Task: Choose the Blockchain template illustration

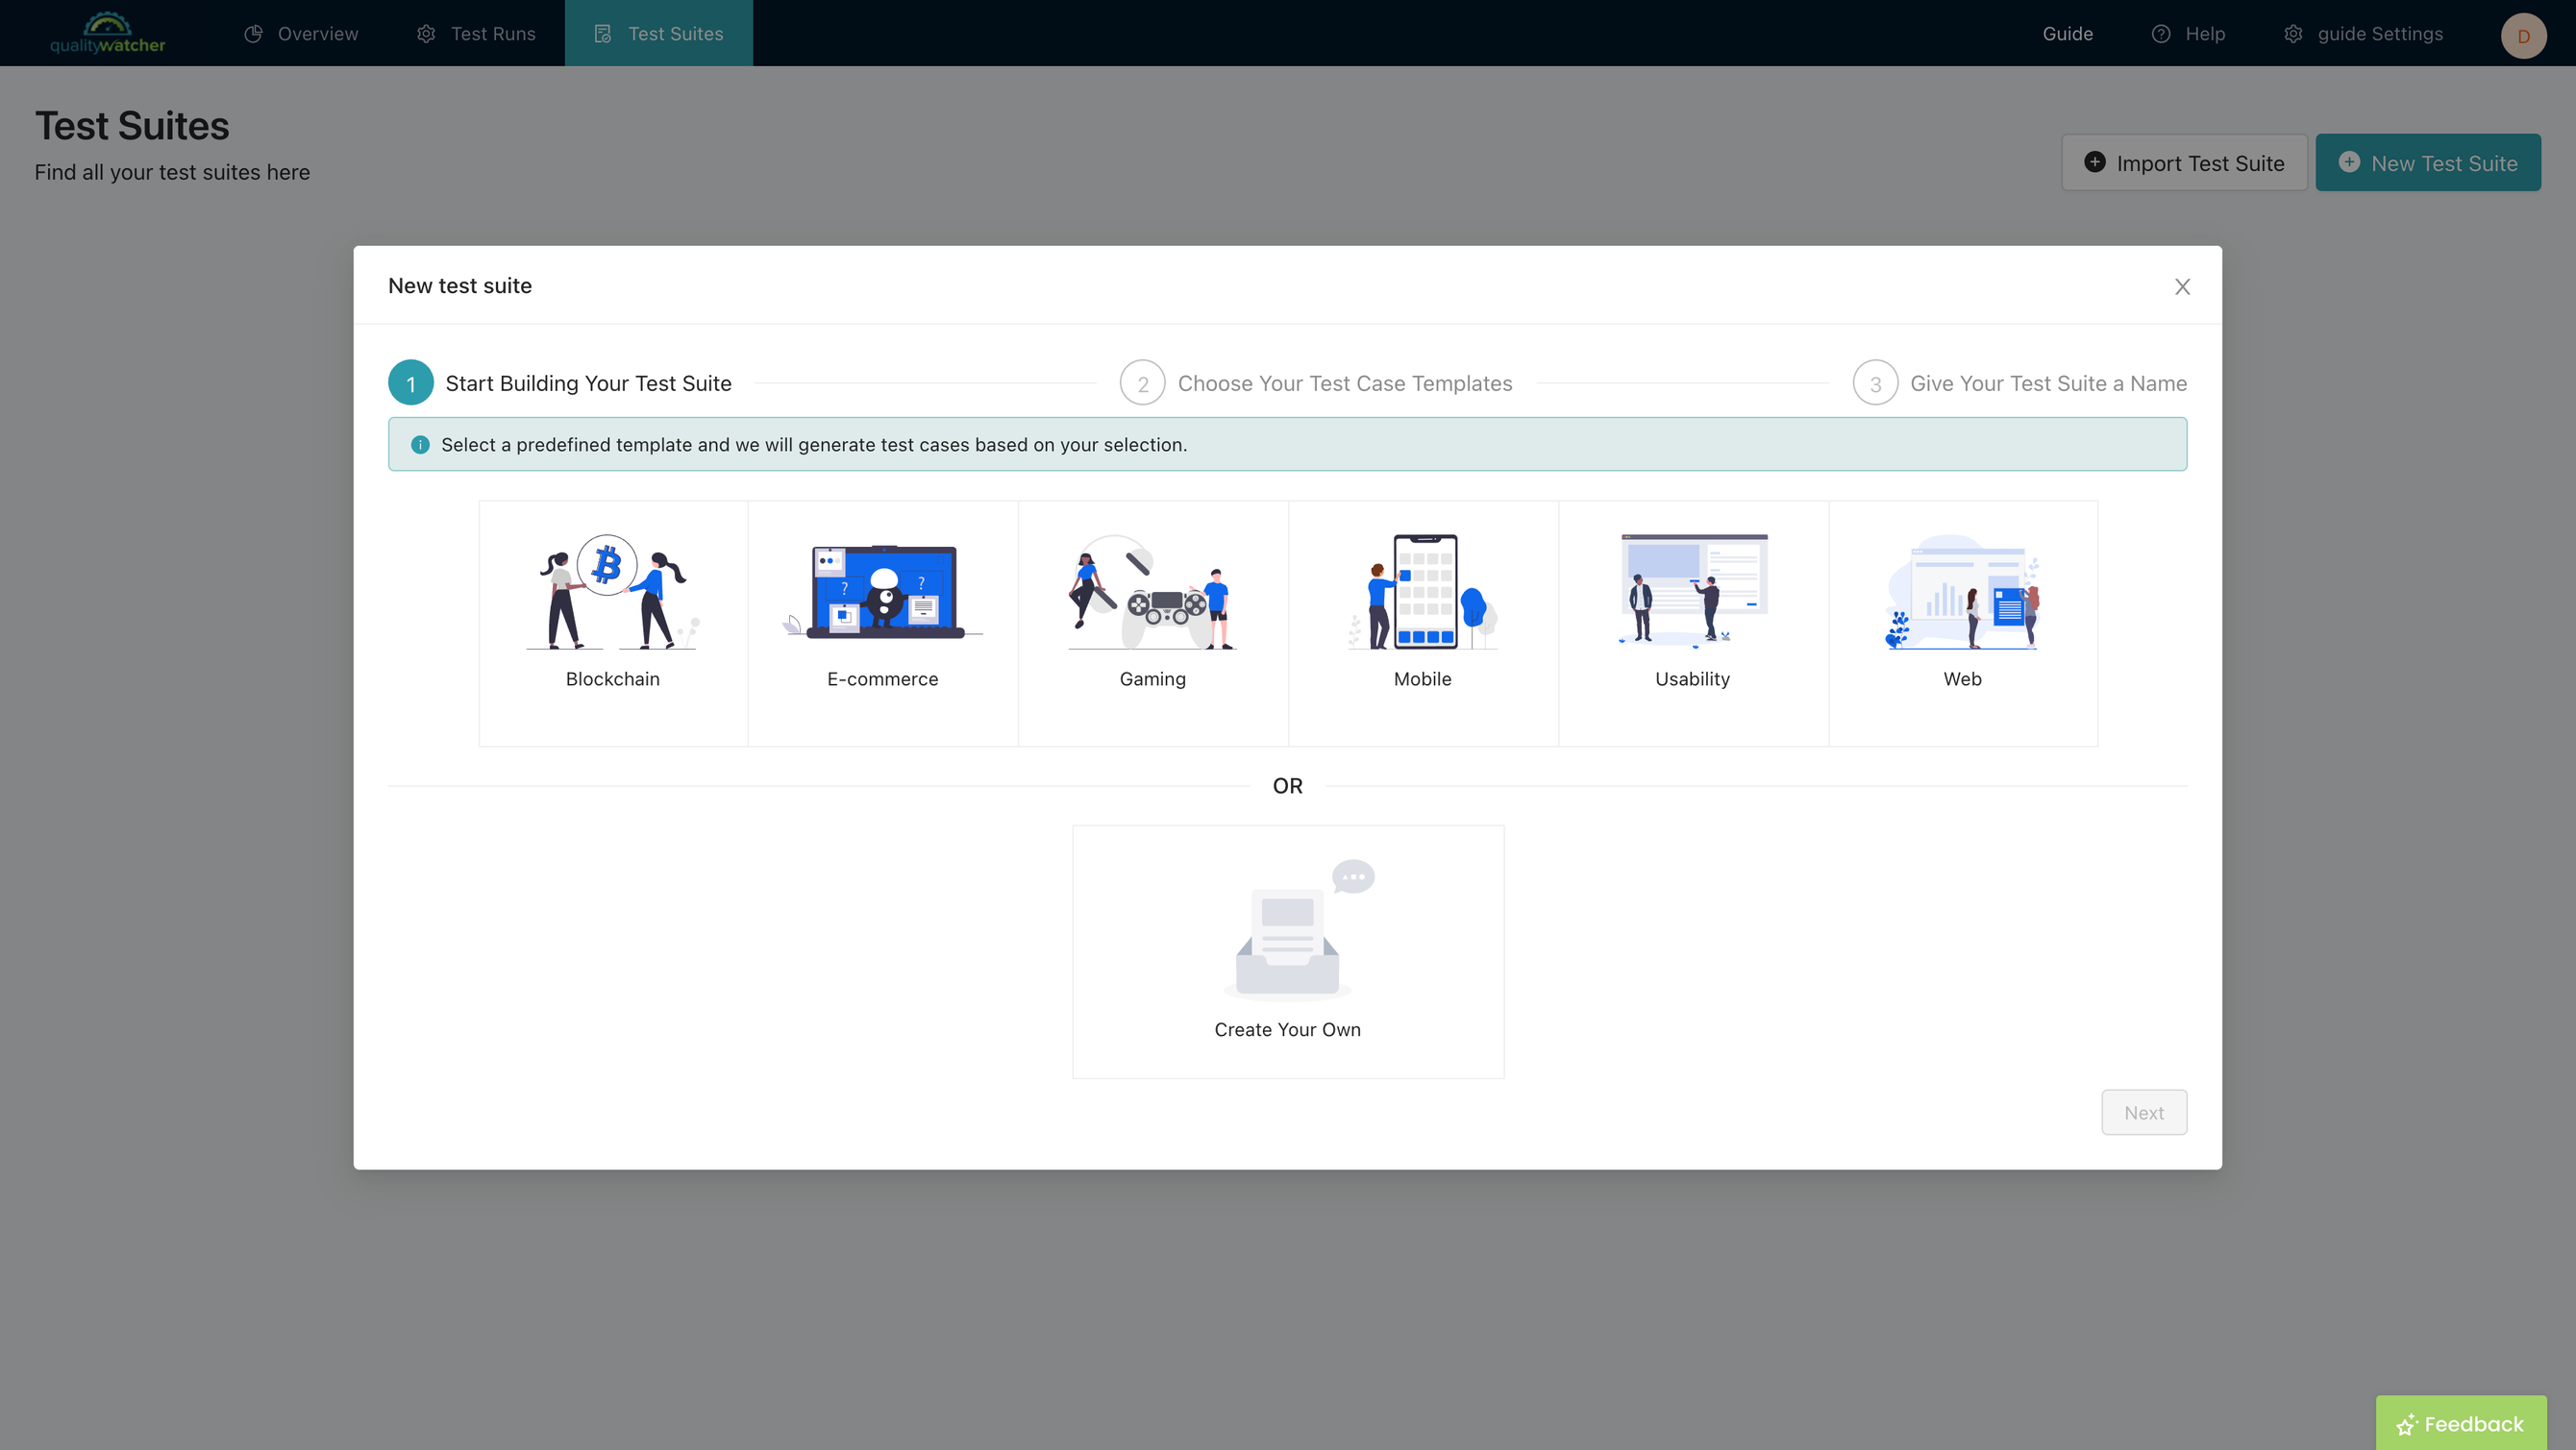Action: coord(612,591)
